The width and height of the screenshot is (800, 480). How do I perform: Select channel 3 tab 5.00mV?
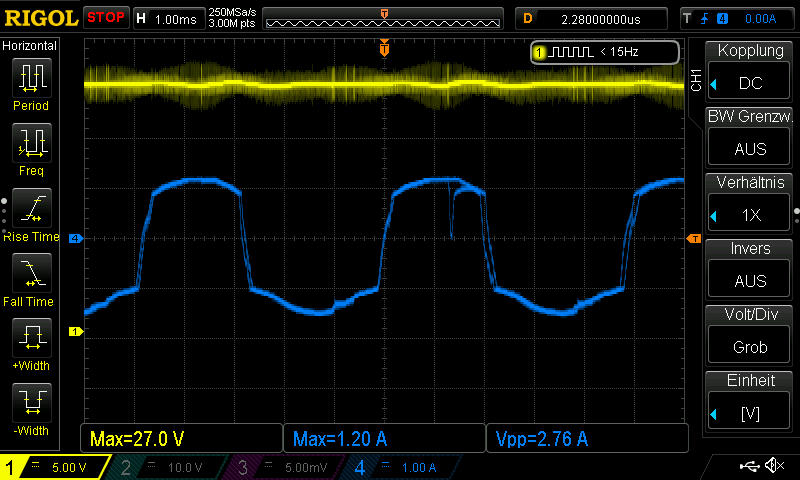coord(283,467)
